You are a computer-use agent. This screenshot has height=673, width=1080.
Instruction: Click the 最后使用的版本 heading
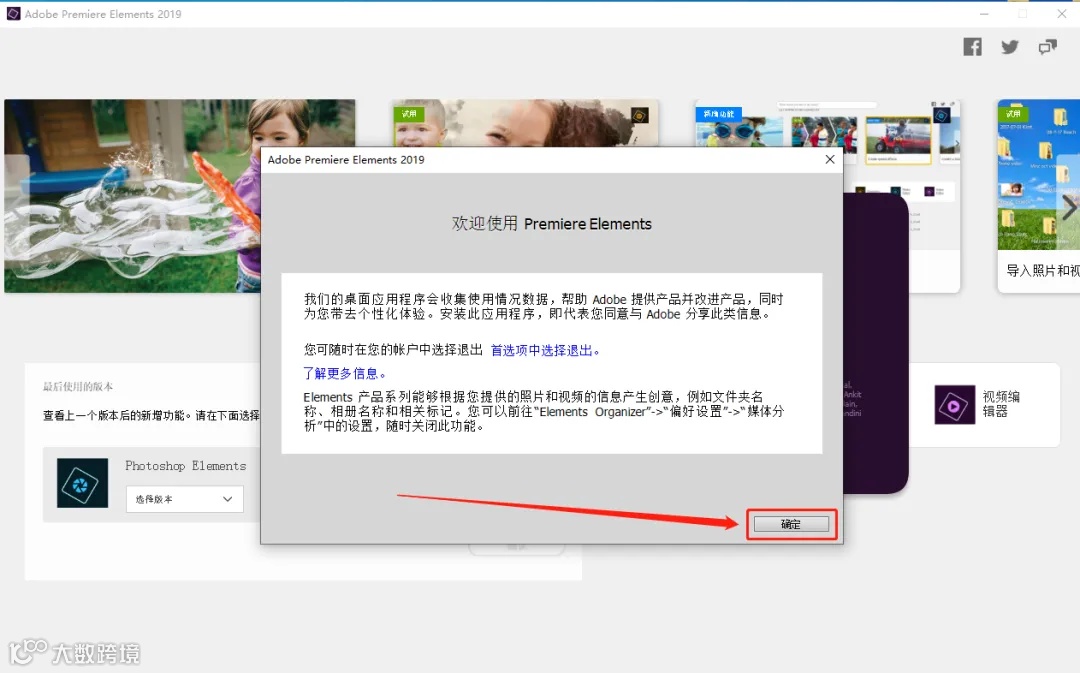78,386
